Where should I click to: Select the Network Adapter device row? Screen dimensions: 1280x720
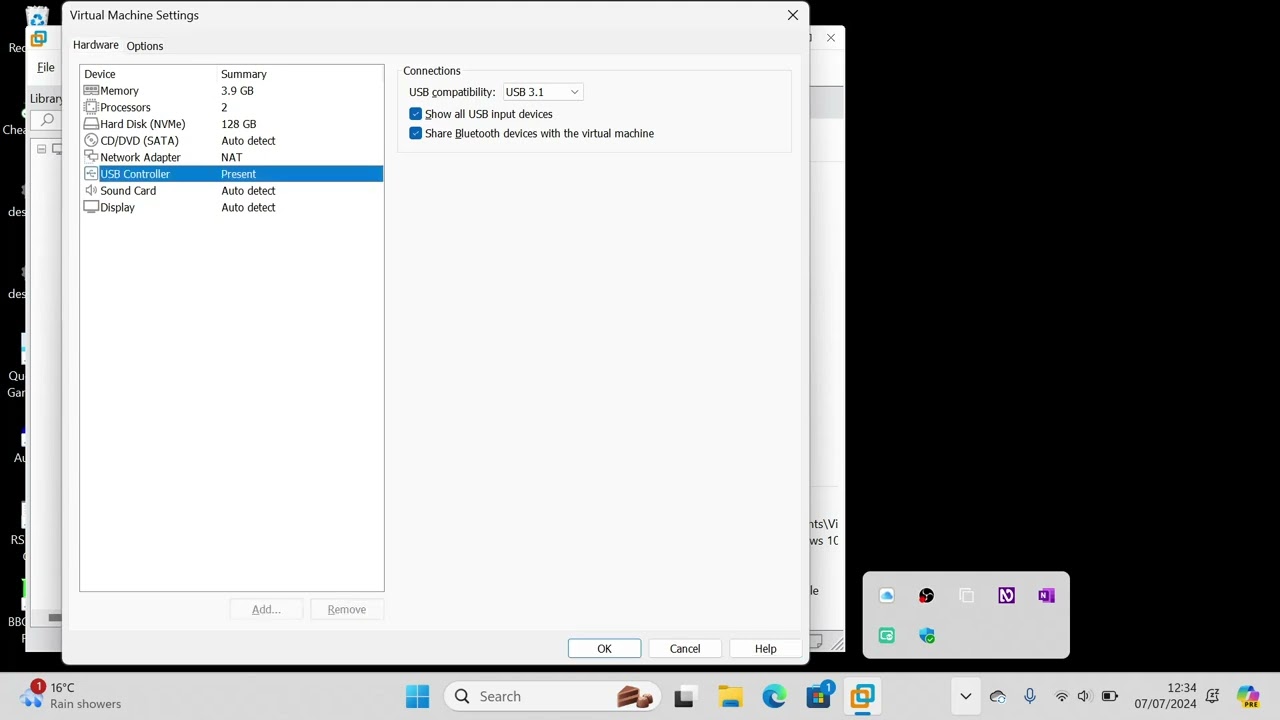pyautogui.click(x=232, y=157)
